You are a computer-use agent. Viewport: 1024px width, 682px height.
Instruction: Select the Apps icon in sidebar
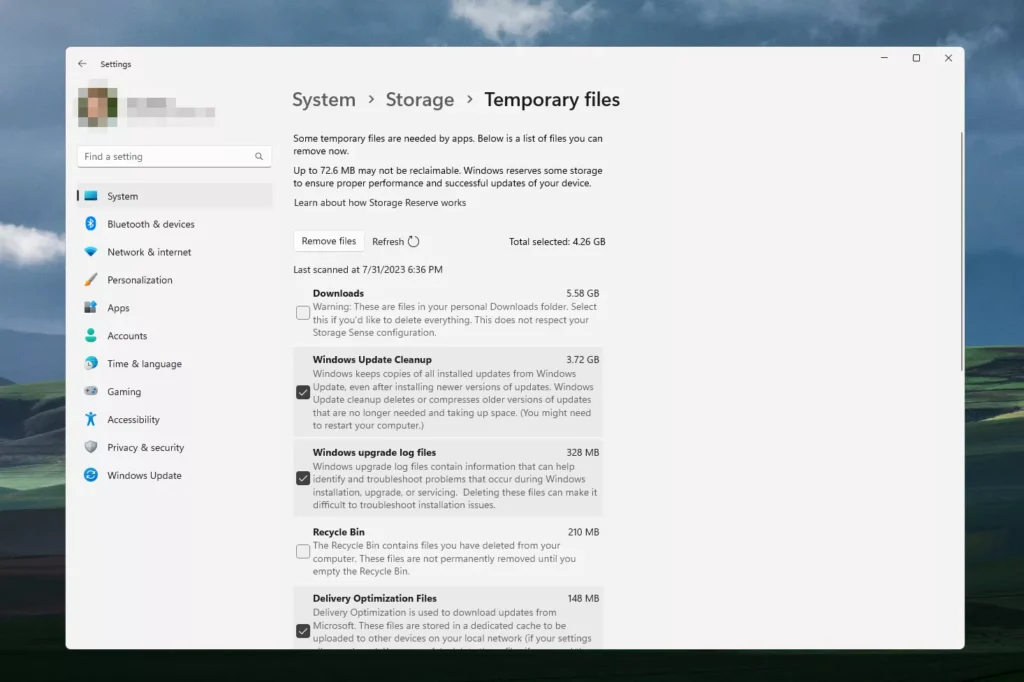(90, 308)
